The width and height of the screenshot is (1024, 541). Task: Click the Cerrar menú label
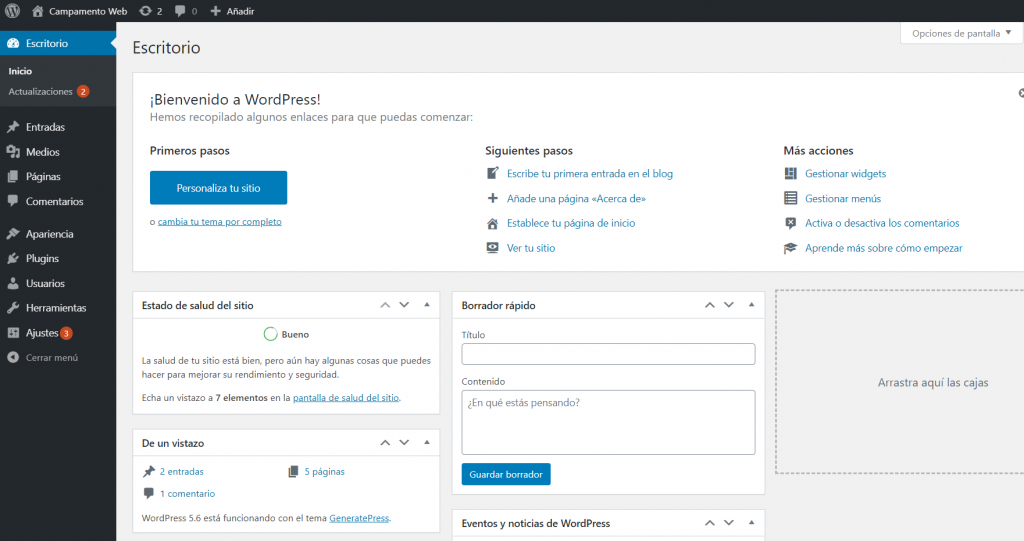tap(52, 357)
